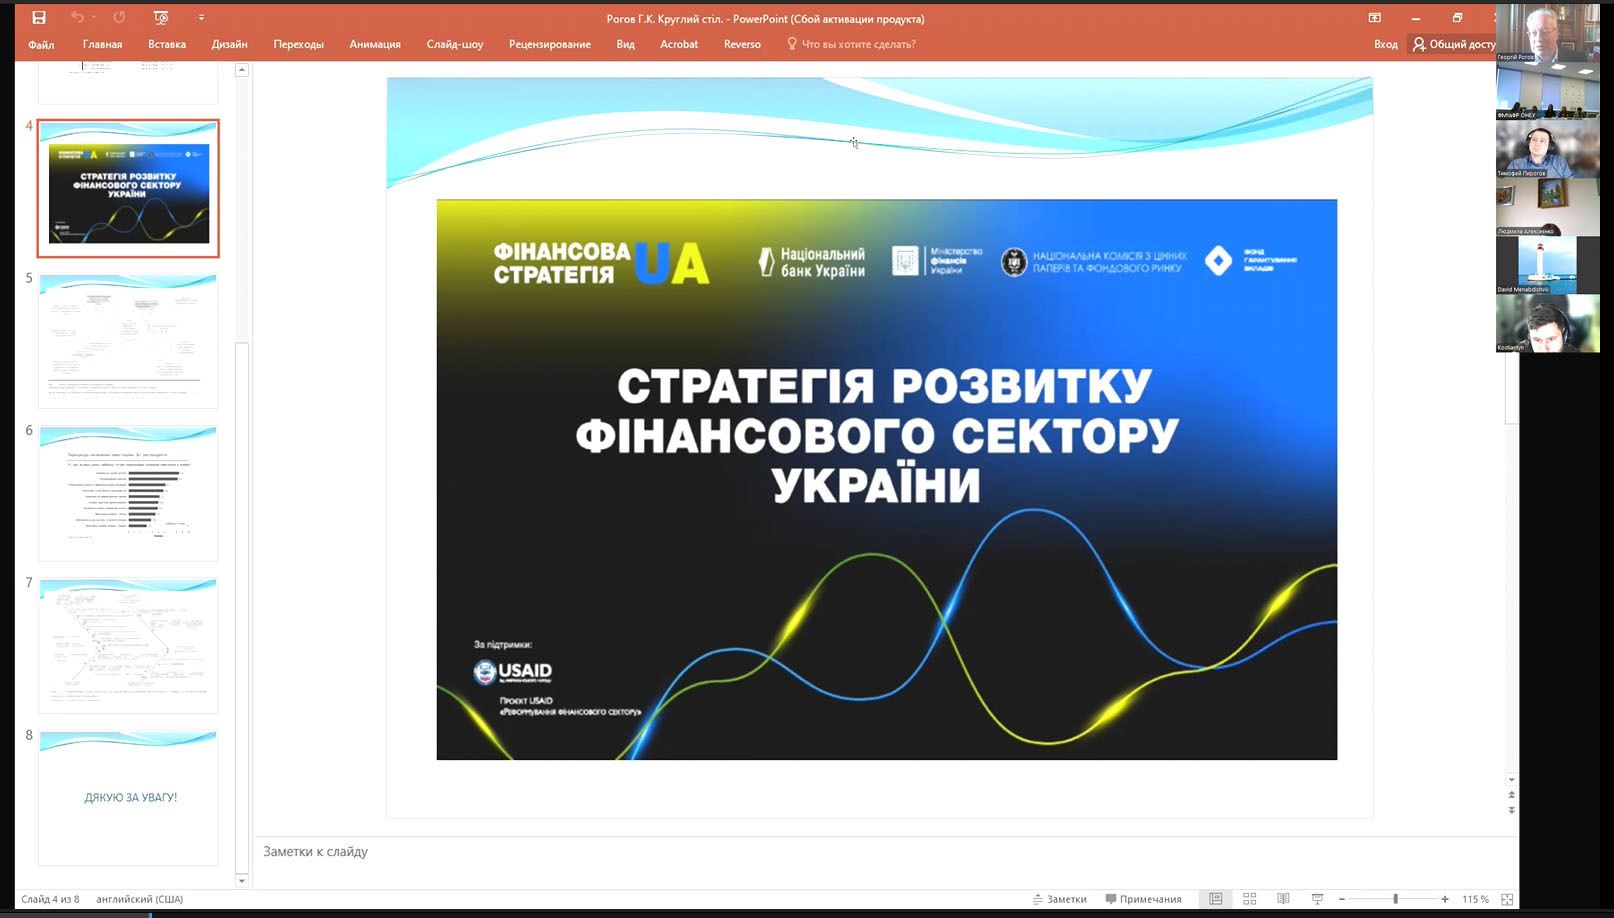The width and height of the screenshot is (1614, 918).
Task: Start slideshow from beginning via toolbar icon
Action: tap(161, 18)
